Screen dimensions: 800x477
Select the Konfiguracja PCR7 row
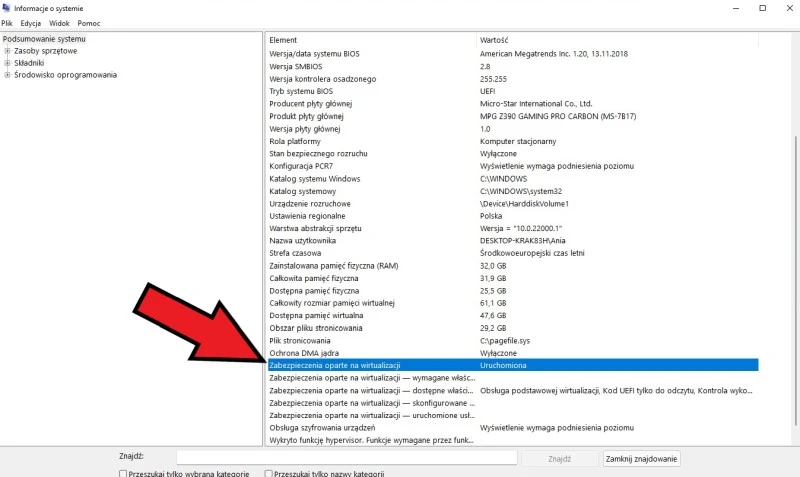pos(512,166)
